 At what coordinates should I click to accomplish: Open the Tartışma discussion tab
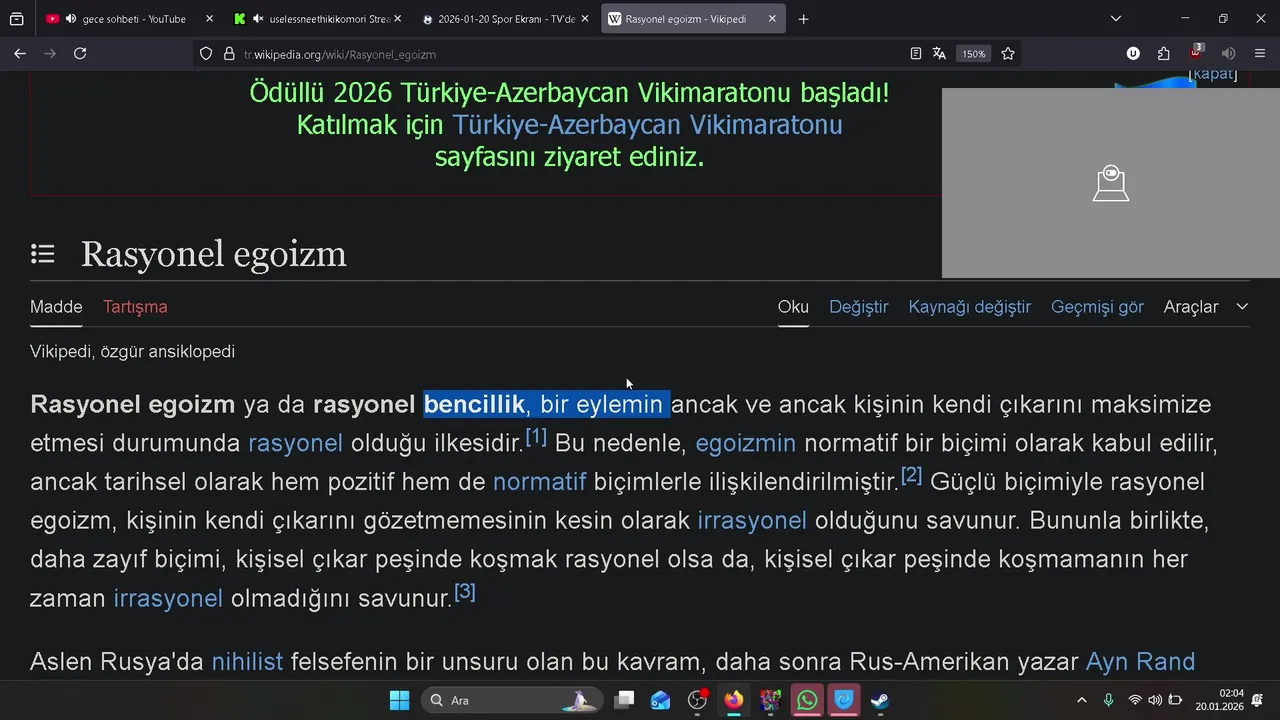pos(135,307)
